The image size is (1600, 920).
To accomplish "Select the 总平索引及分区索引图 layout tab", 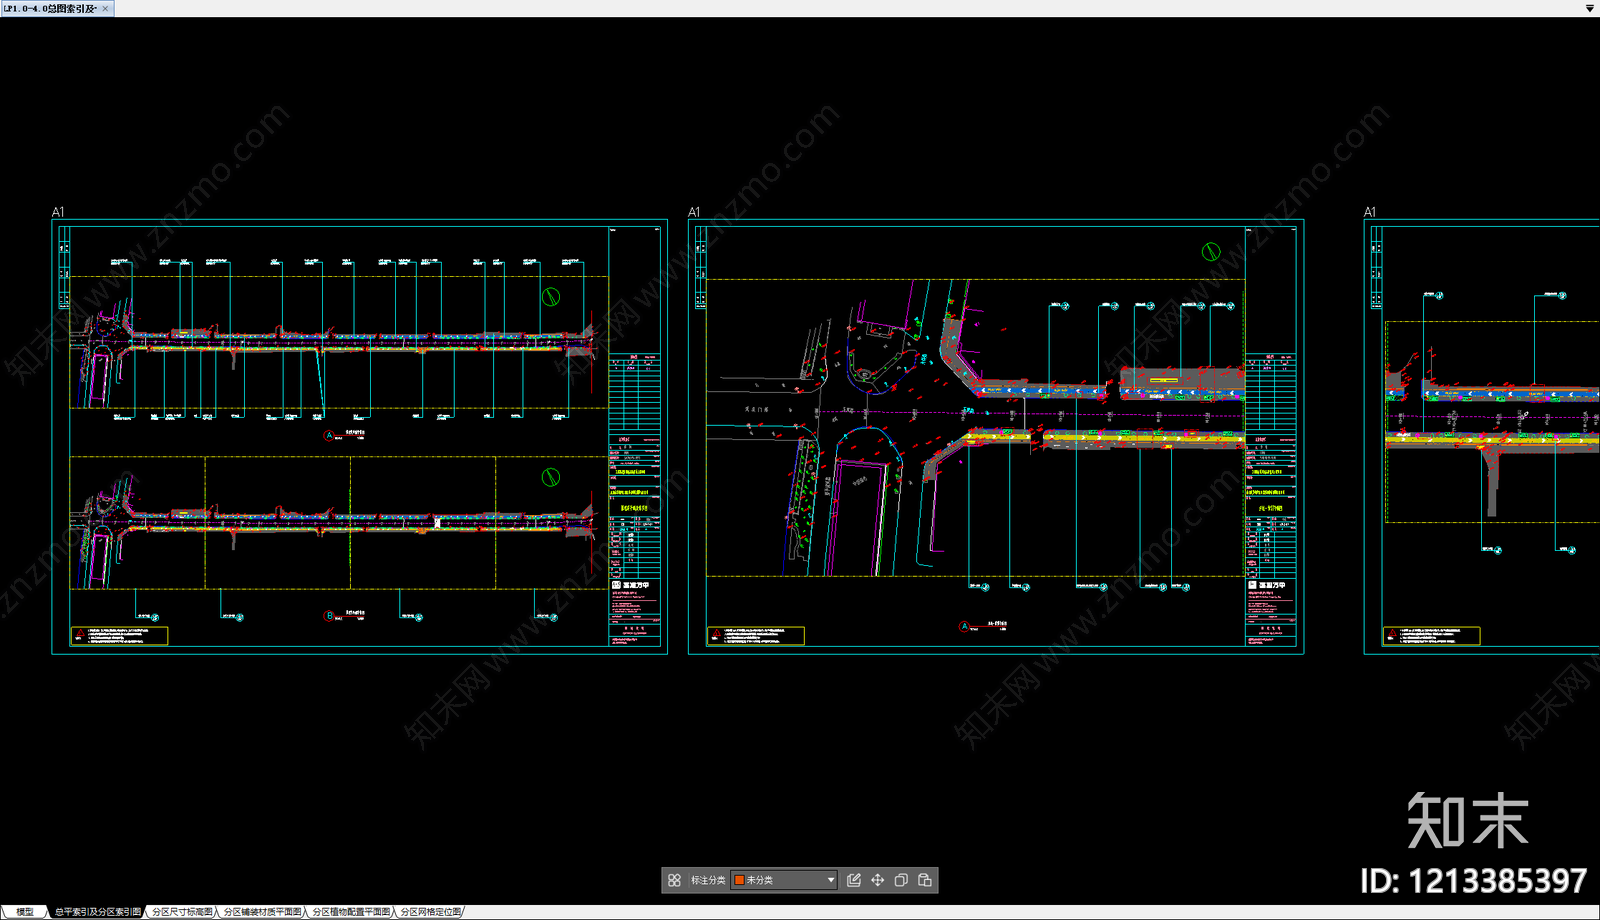I will click(x=97, y=912).
